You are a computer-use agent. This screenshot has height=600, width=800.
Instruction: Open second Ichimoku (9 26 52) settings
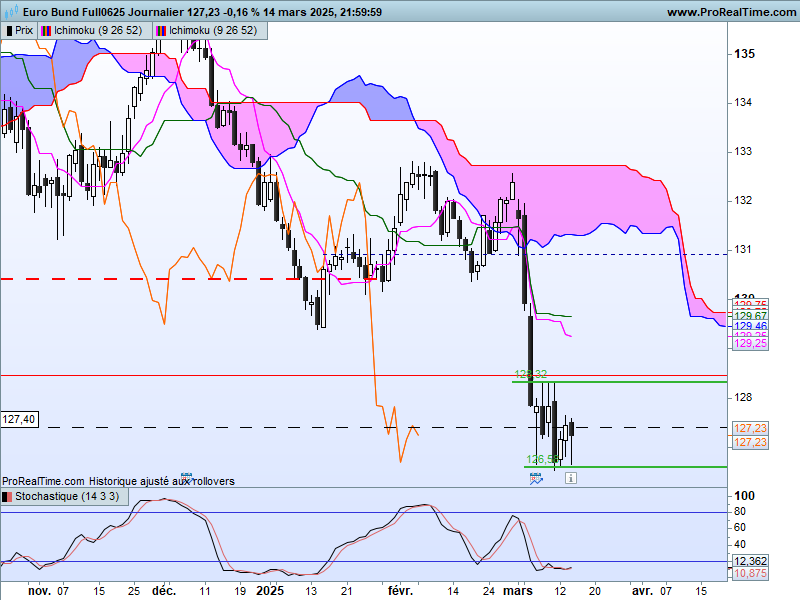pos(213,31)
